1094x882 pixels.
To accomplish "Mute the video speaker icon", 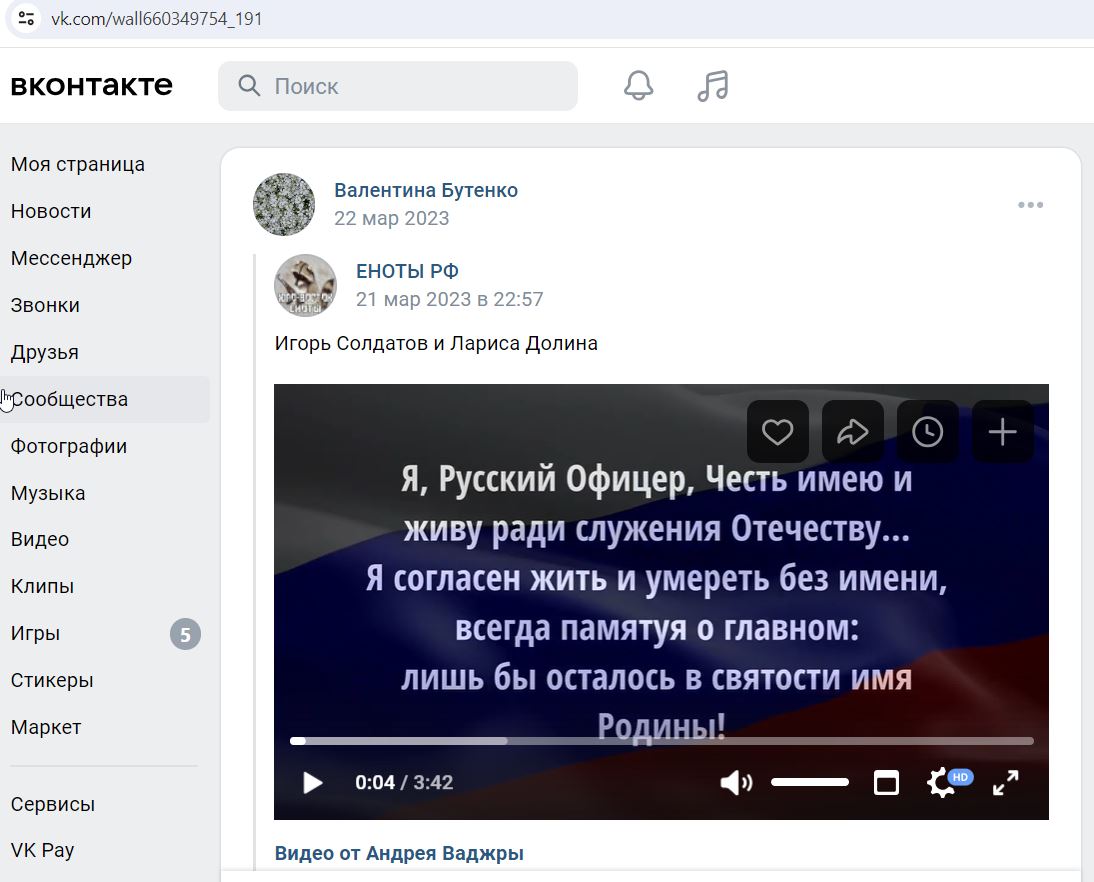I will [736, 783].
